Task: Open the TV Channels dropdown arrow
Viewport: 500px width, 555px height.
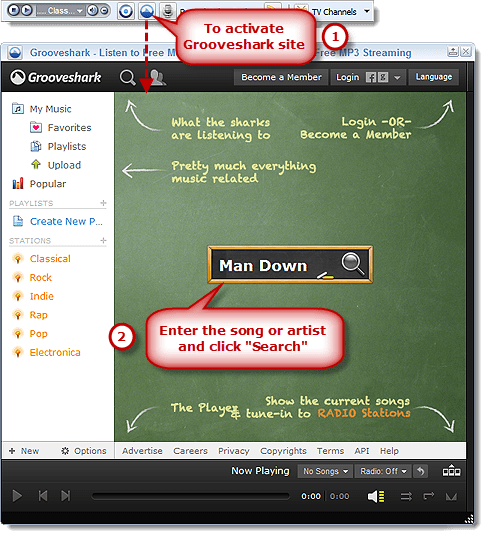Action: pyautogui.click(x=367, y=11)
